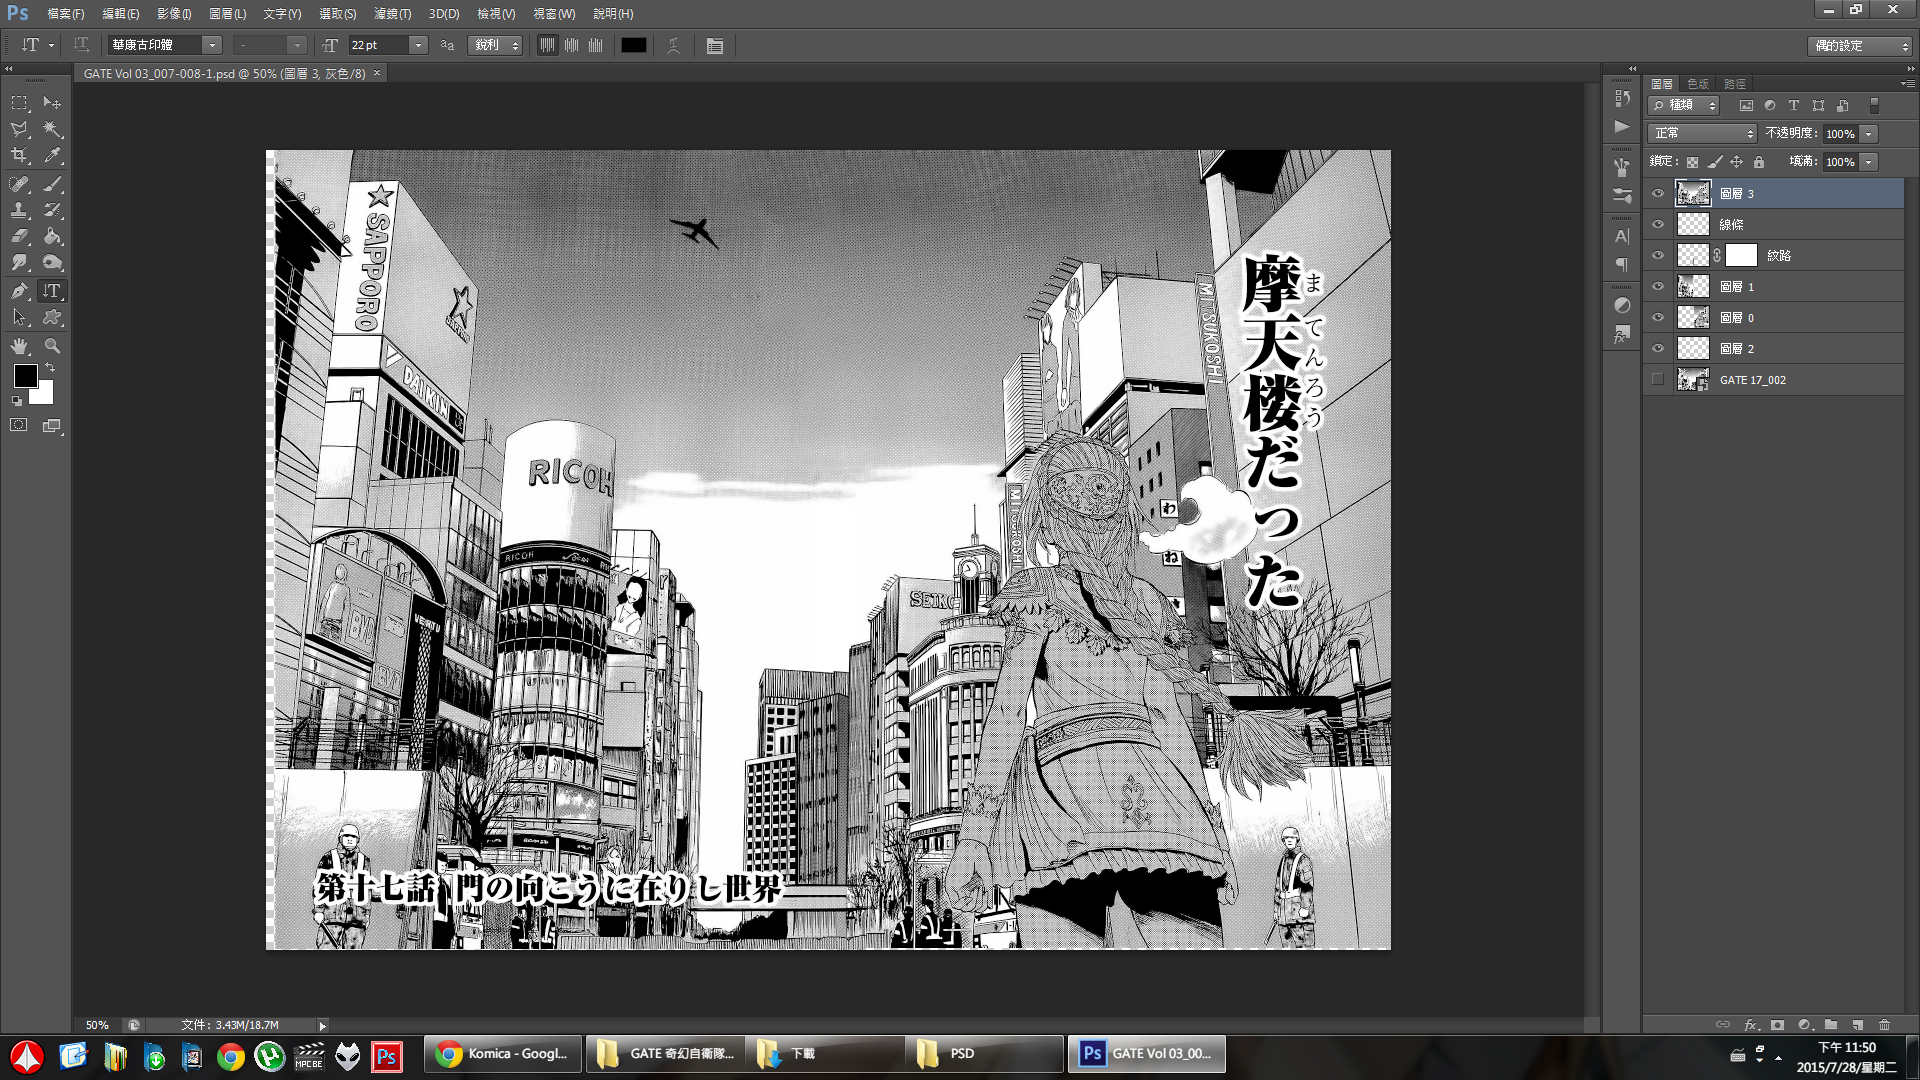Select the Sponge tool
This screenshot has height=1080, width=1920.
click(x=52, y=262)
